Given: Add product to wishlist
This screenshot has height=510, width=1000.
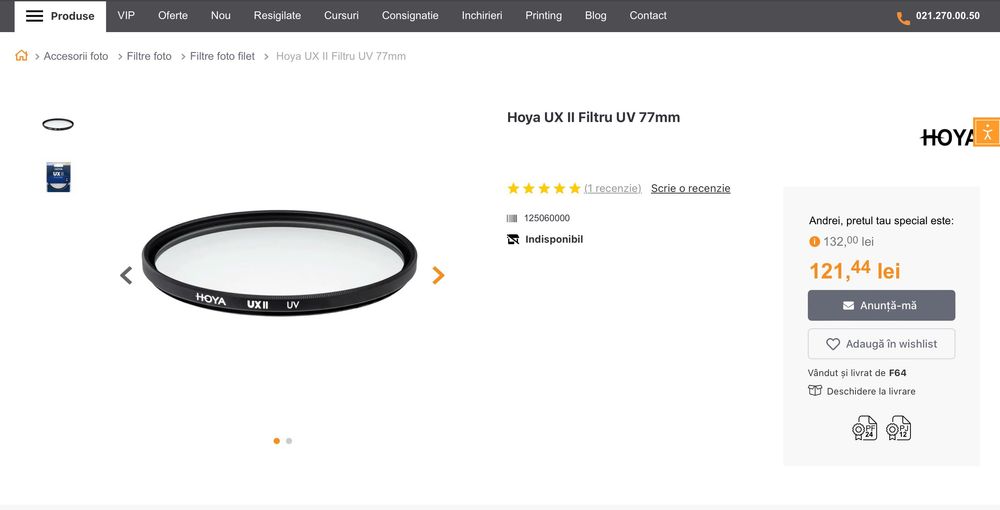Looking at the screenshot, I should 881,344.
